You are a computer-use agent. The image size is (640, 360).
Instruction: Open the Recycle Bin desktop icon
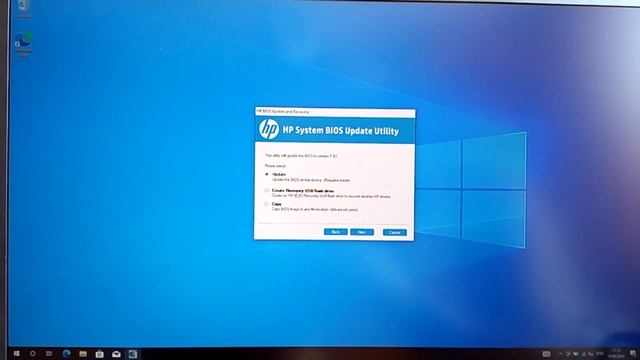[x=23, y=8]
